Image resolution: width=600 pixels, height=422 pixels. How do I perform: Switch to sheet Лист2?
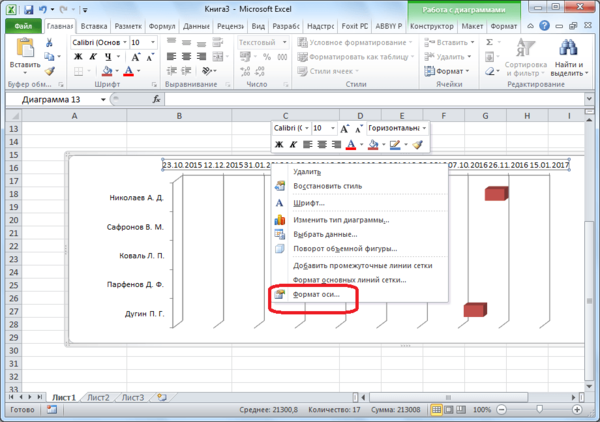pos(98,398)
